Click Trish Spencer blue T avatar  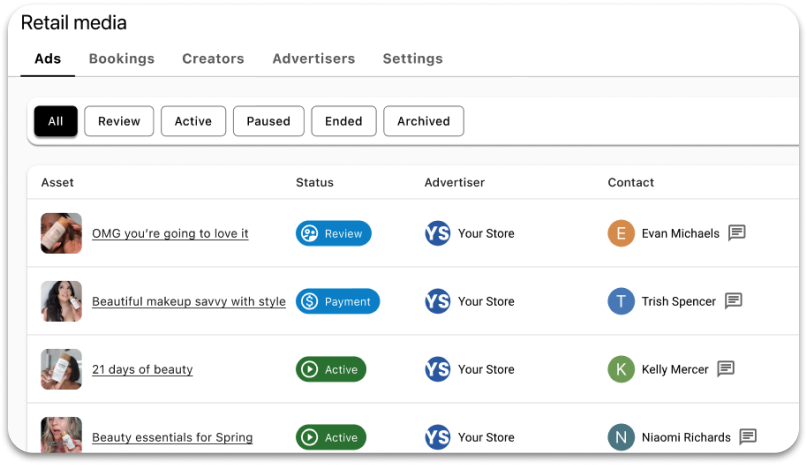(621, 301)
